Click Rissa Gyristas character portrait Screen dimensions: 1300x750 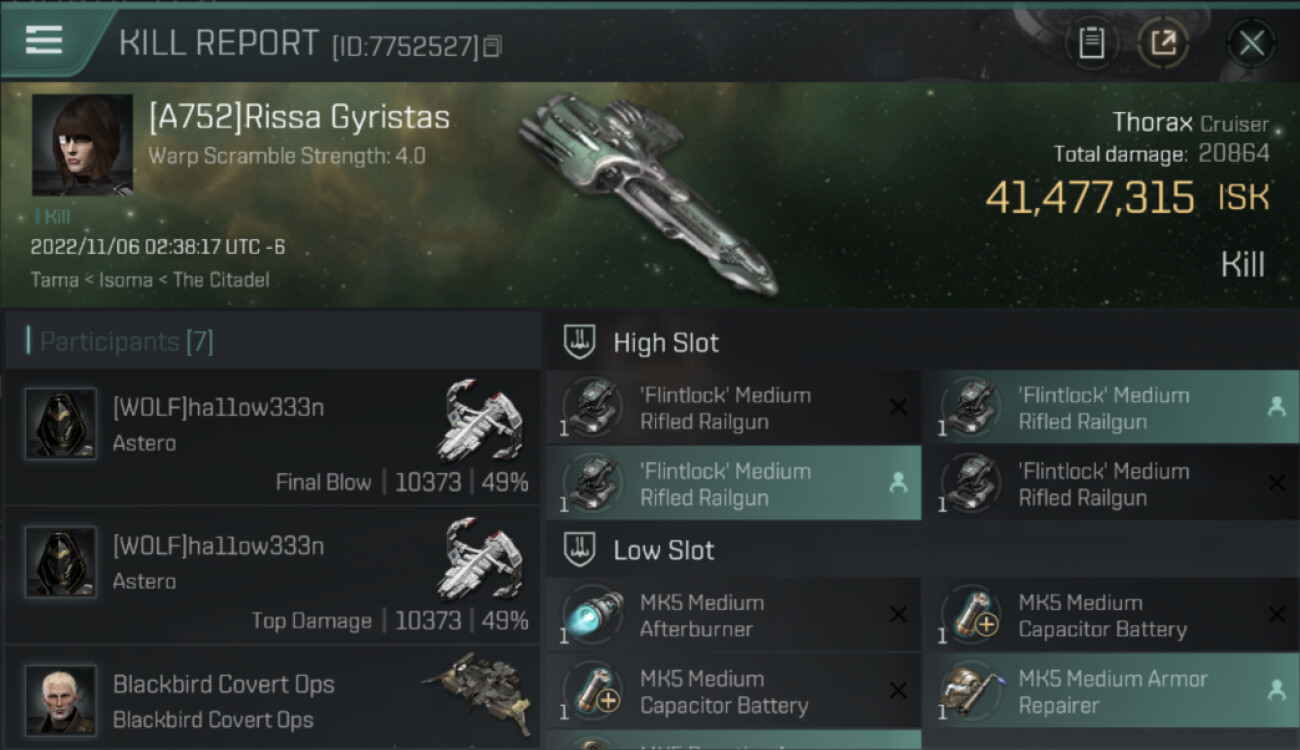(82, 145)
